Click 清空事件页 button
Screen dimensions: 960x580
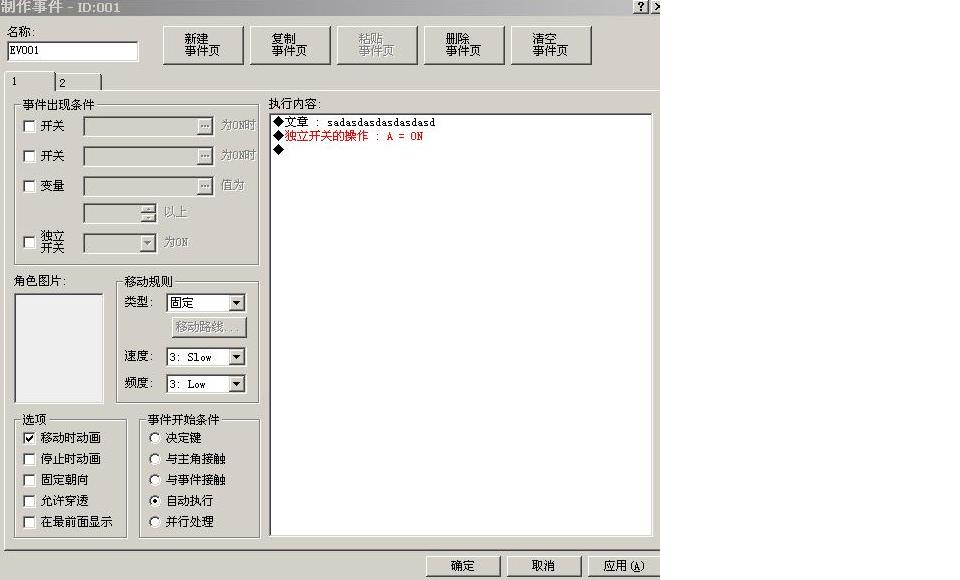pos(550,45)
